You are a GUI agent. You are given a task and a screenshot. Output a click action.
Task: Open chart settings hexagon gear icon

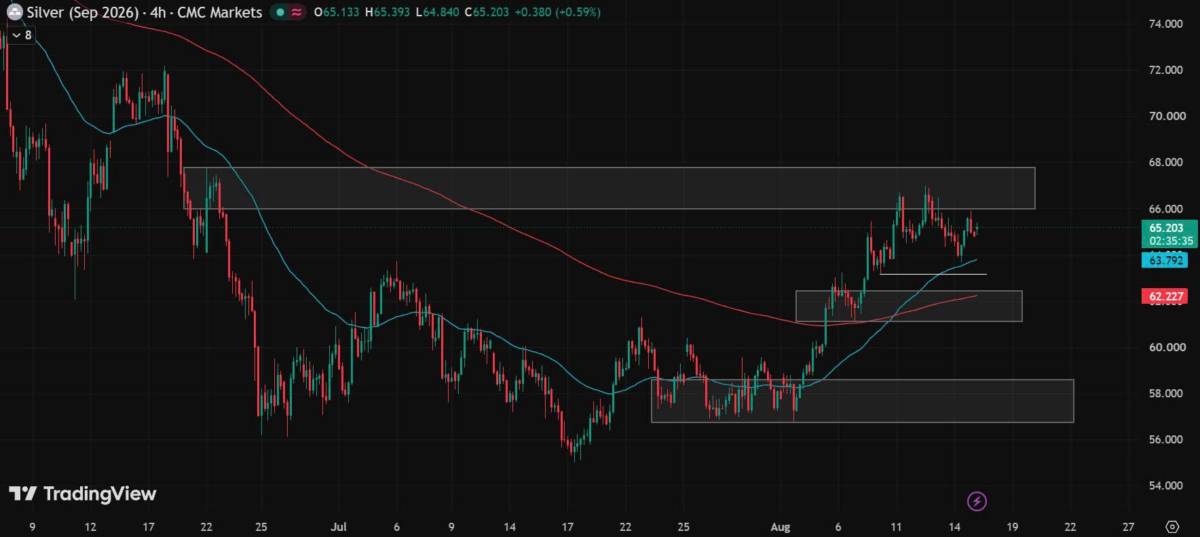1172,526
